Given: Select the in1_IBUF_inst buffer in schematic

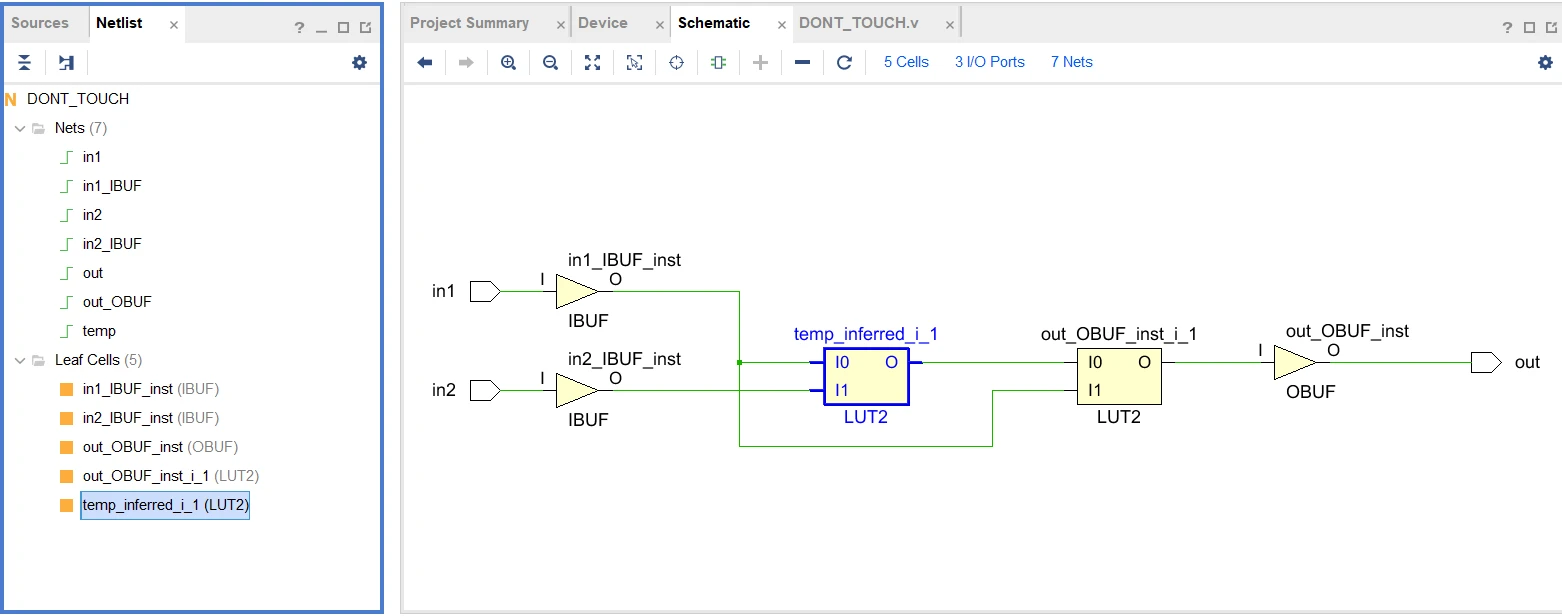Looking at the screenshot, I should coord(575,291).
